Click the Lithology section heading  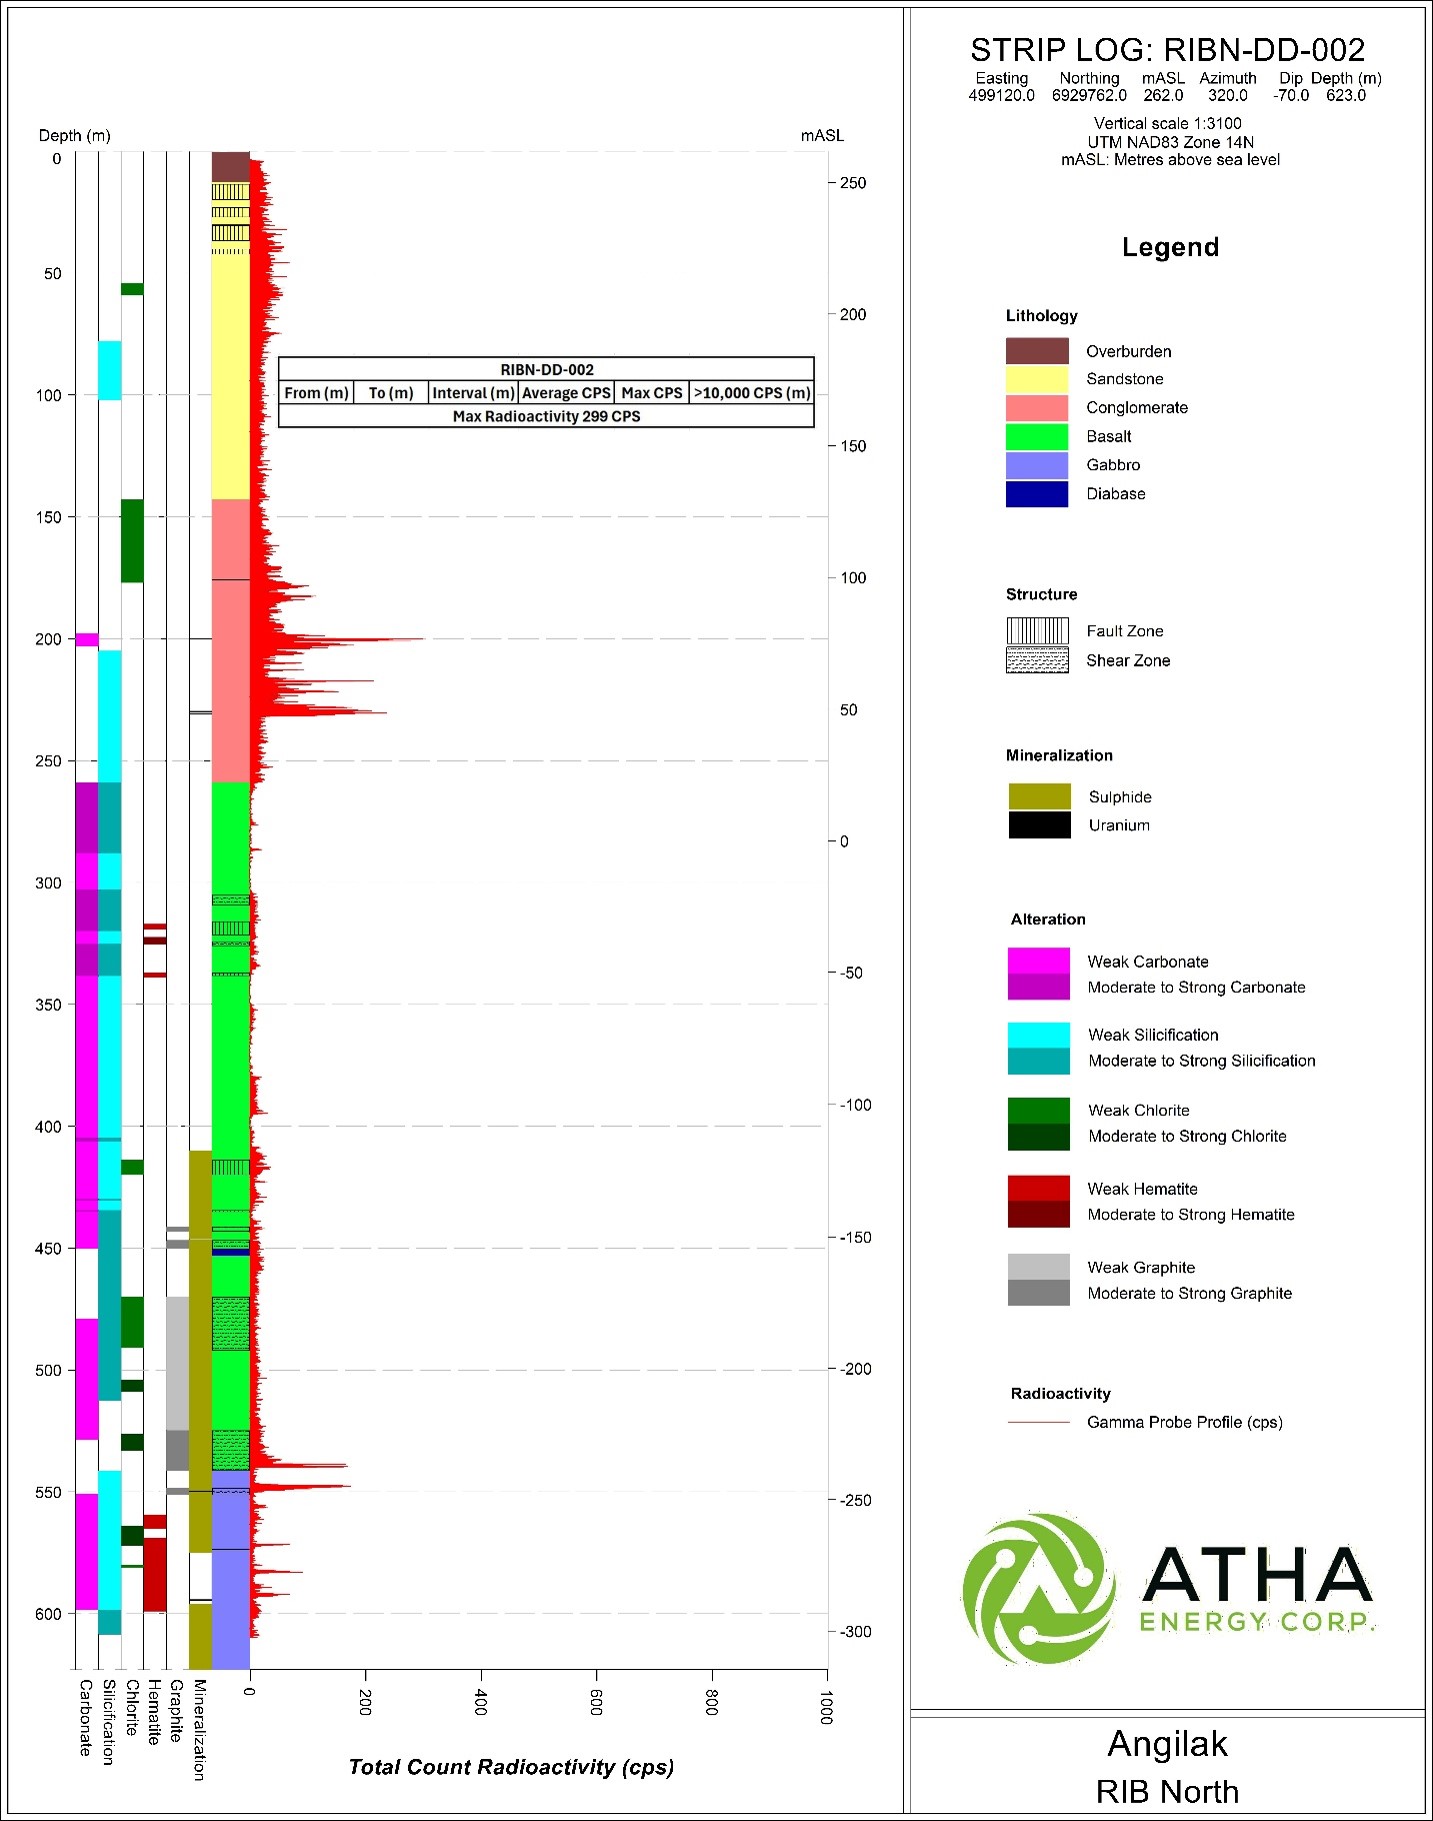pos(1042,316)
